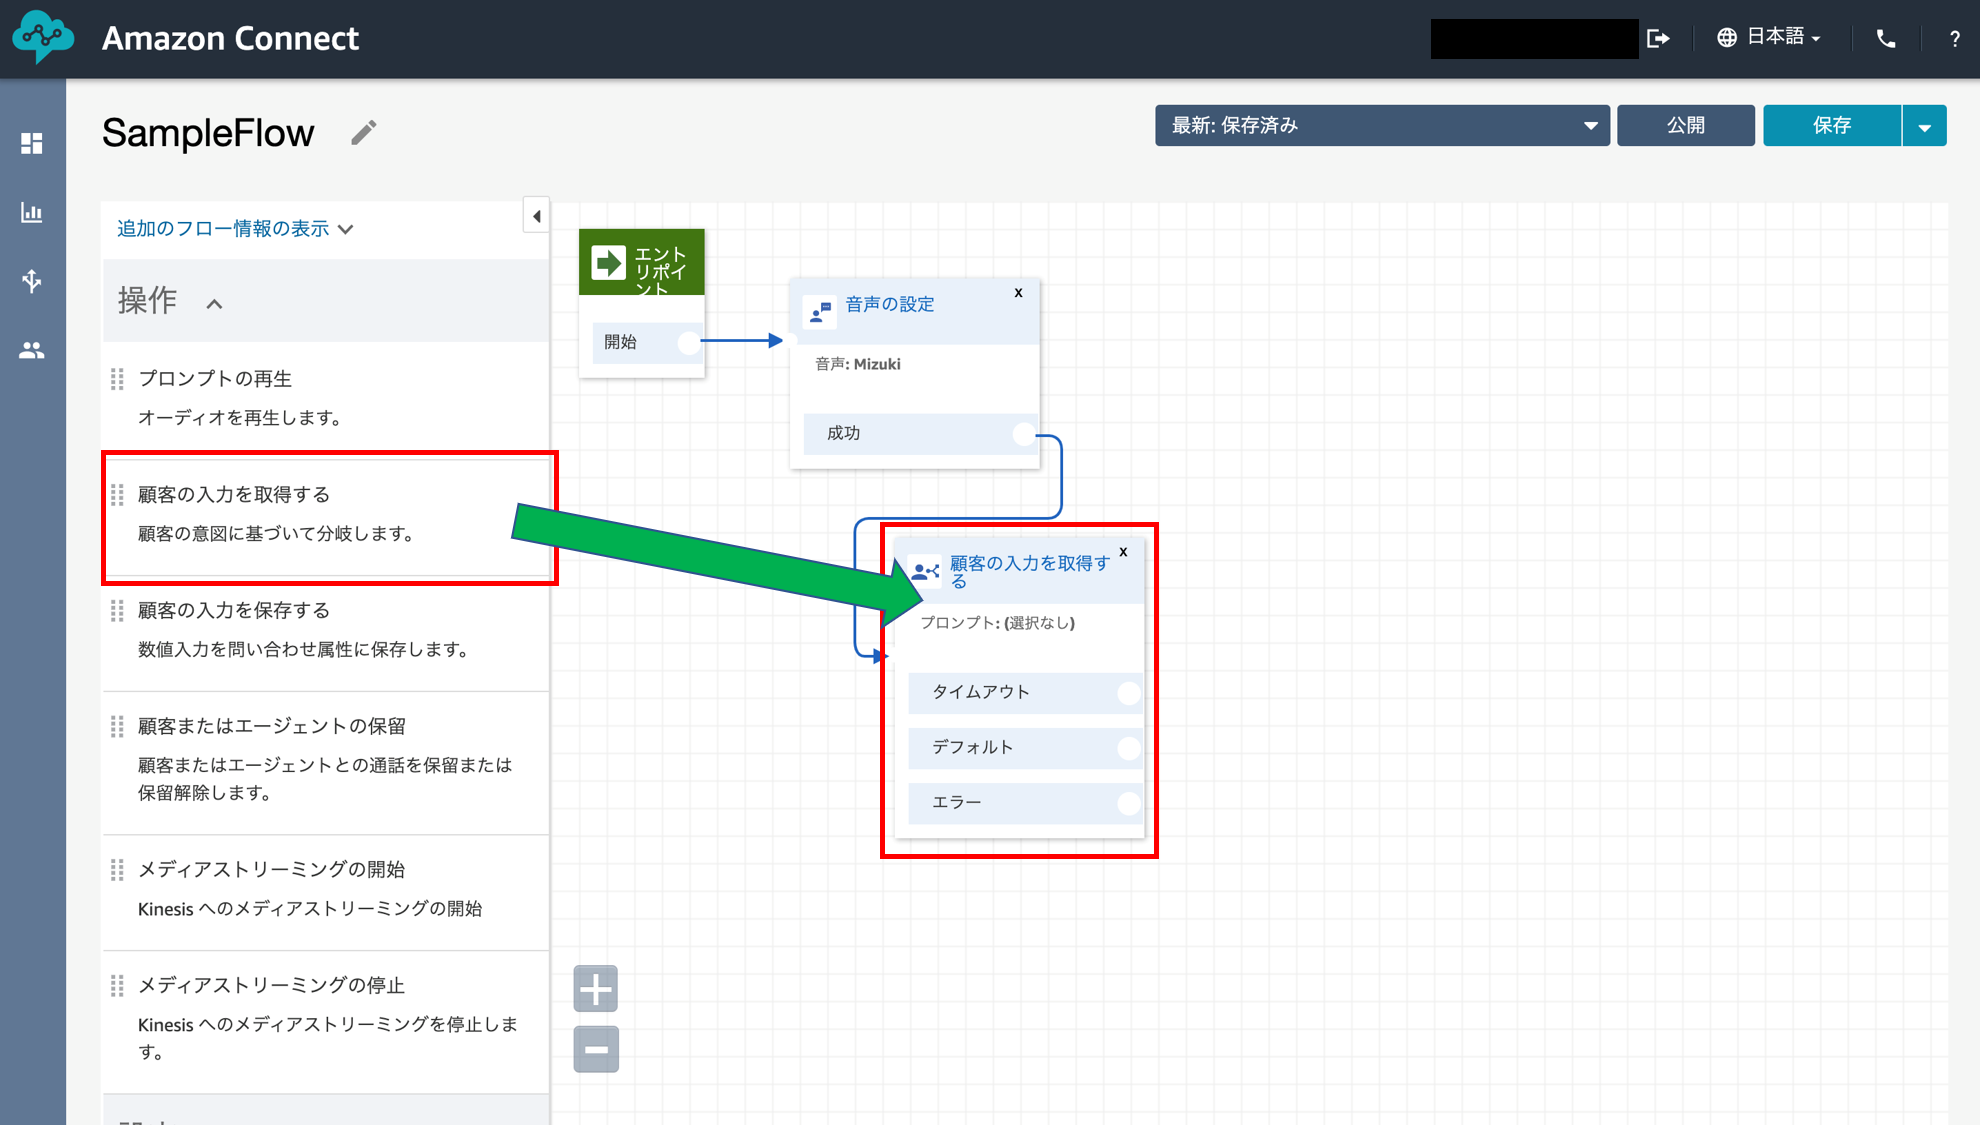Select 顧客の入力を取得する in the palette
This screenshot has width=1980, height=1125.
point(326,515)
